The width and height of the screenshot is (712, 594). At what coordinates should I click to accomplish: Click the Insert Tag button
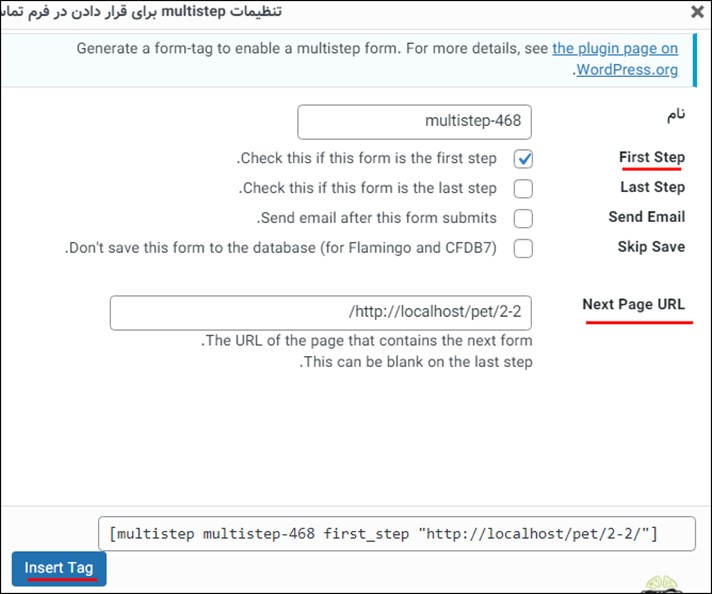(59, 569)
